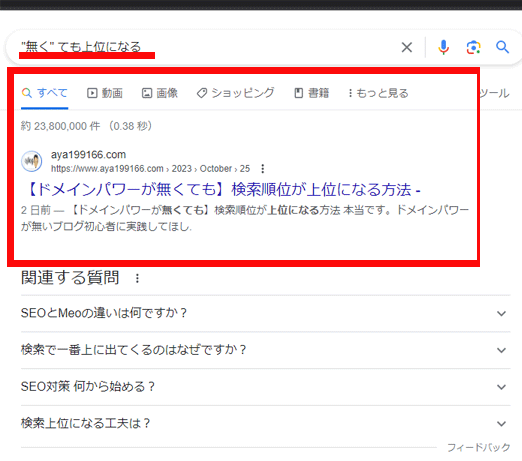Click the フィードバック link

[x=478, y=447]
